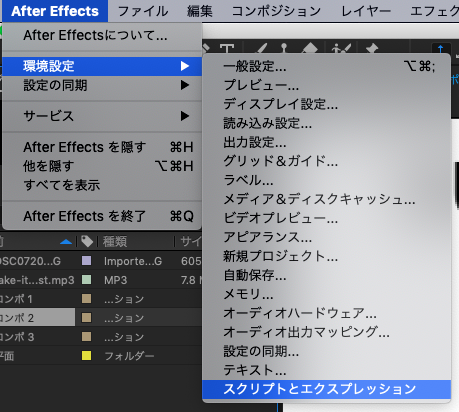459x412 pixels.
Task: Select the Puppet Pin tool icon
Action: coord(371,49)
